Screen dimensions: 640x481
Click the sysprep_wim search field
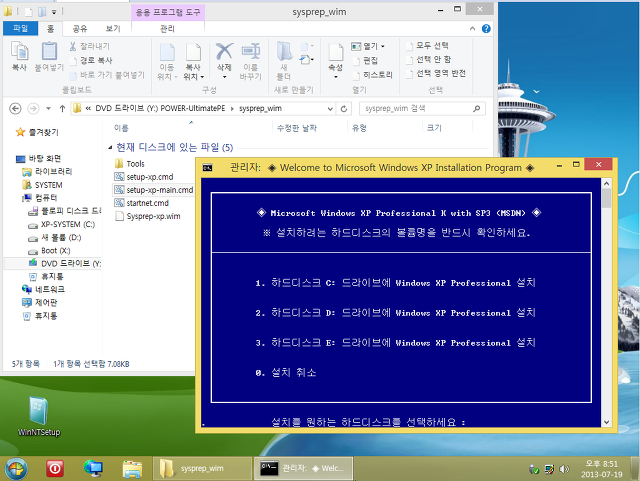point(422,109)
